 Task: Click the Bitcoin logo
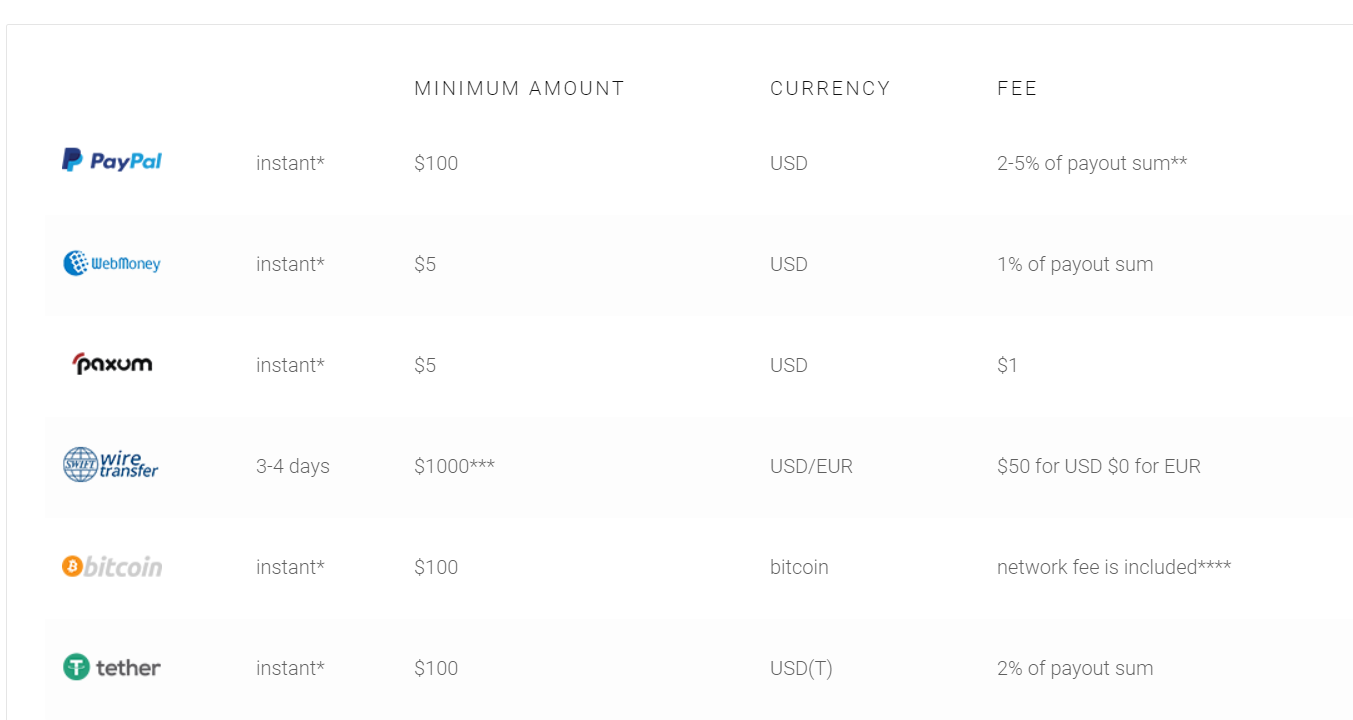tap(112, 567)
